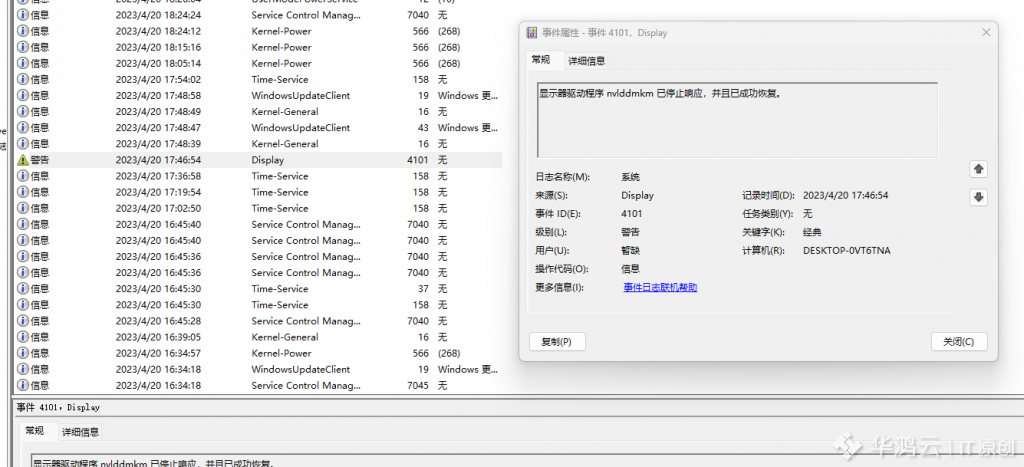Image resolution: width=1024 pixels, height=467 pixels.
Task: Close the event properties dialog with X
Action: (x=985, y=33)
